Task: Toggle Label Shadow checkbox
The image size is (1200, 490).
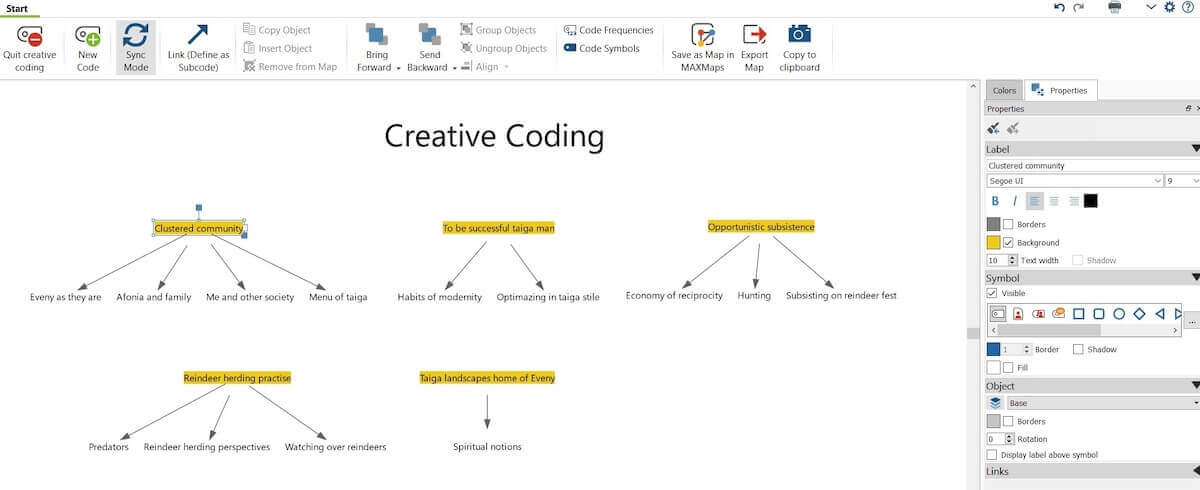Action: point(1078,260)
